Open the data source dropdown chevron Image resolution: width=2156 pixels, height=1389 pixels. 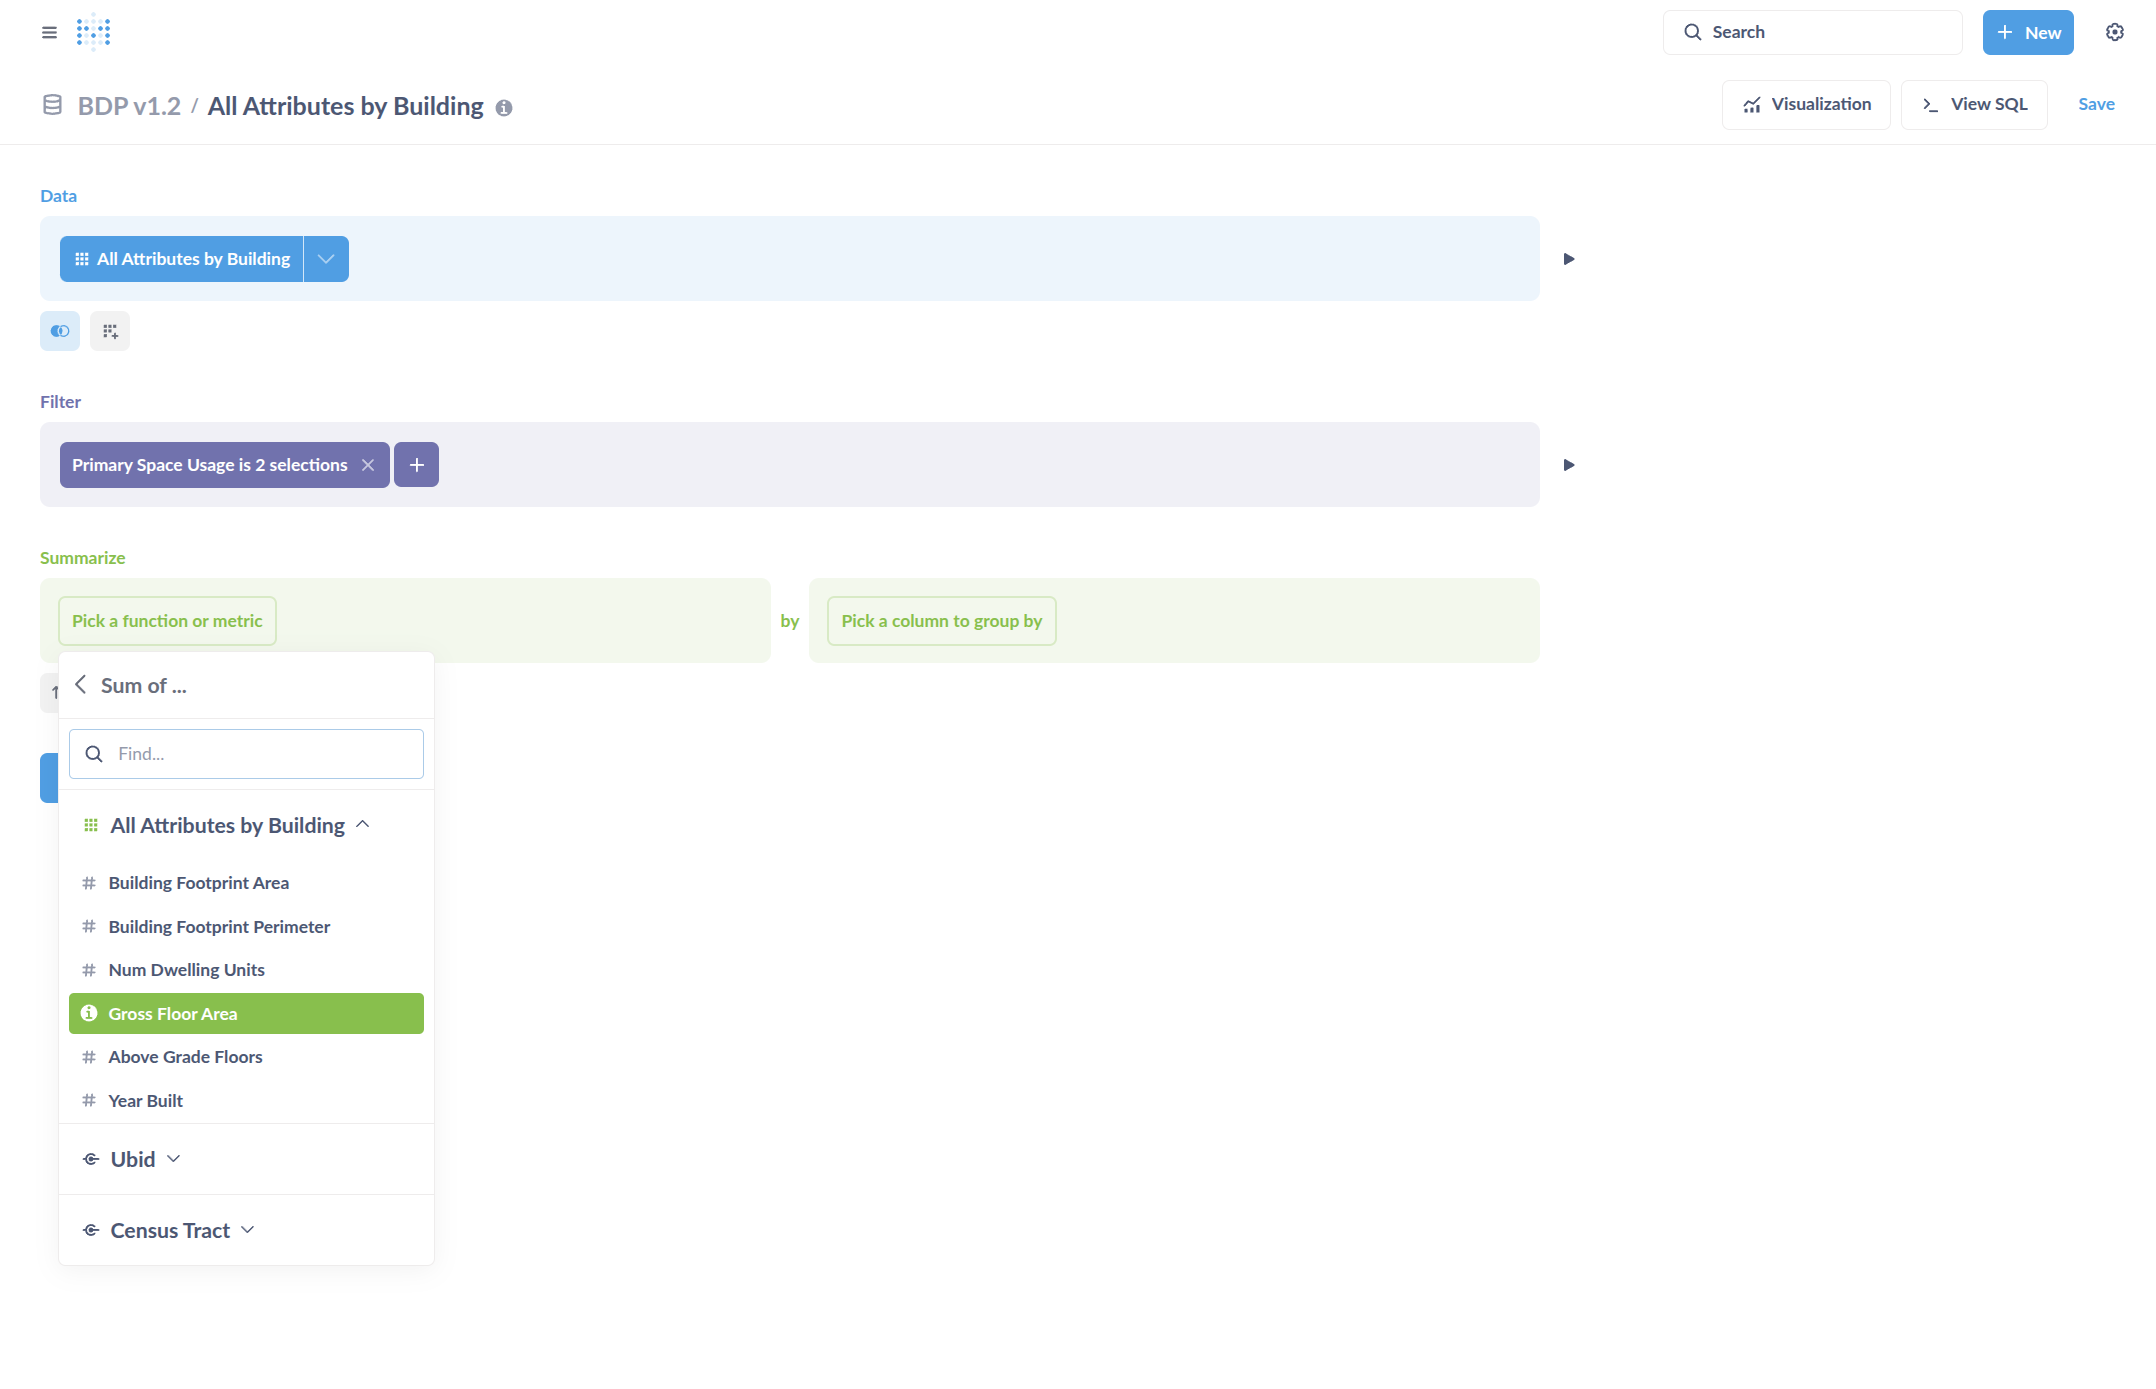click(326, 259)
